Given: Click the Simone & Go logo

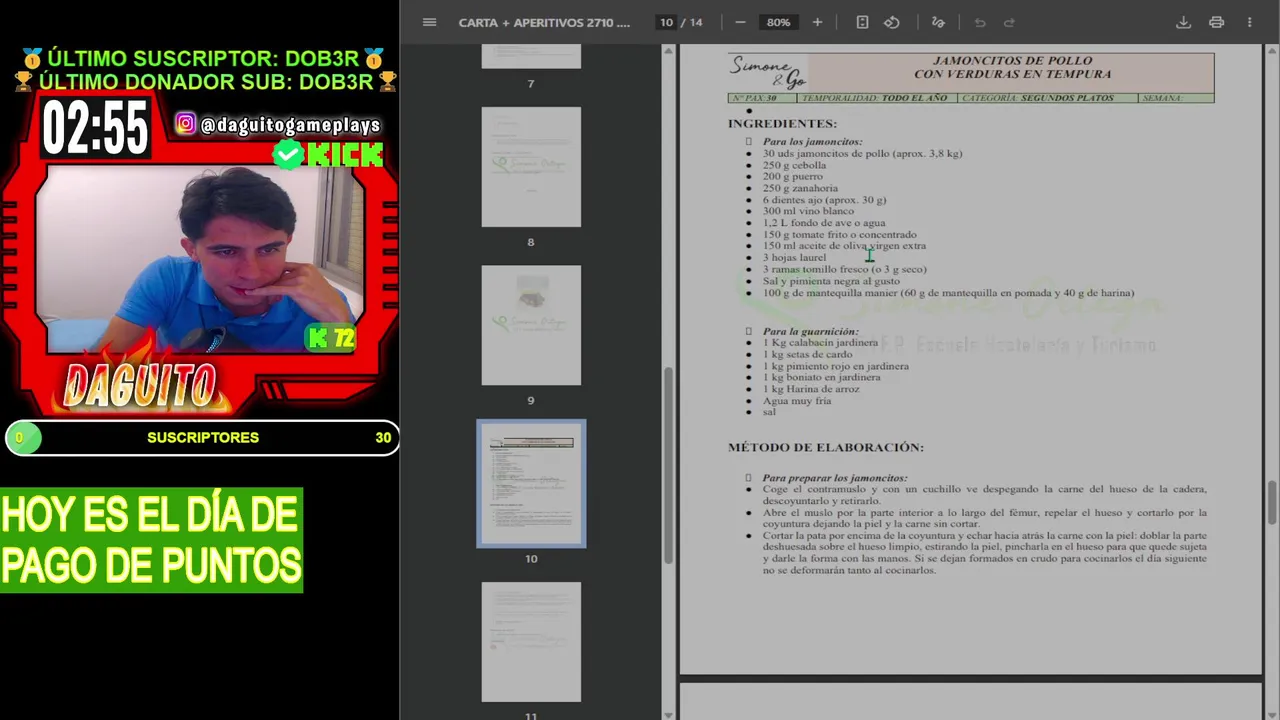Looking at the screenshot, I should point(768,72).
